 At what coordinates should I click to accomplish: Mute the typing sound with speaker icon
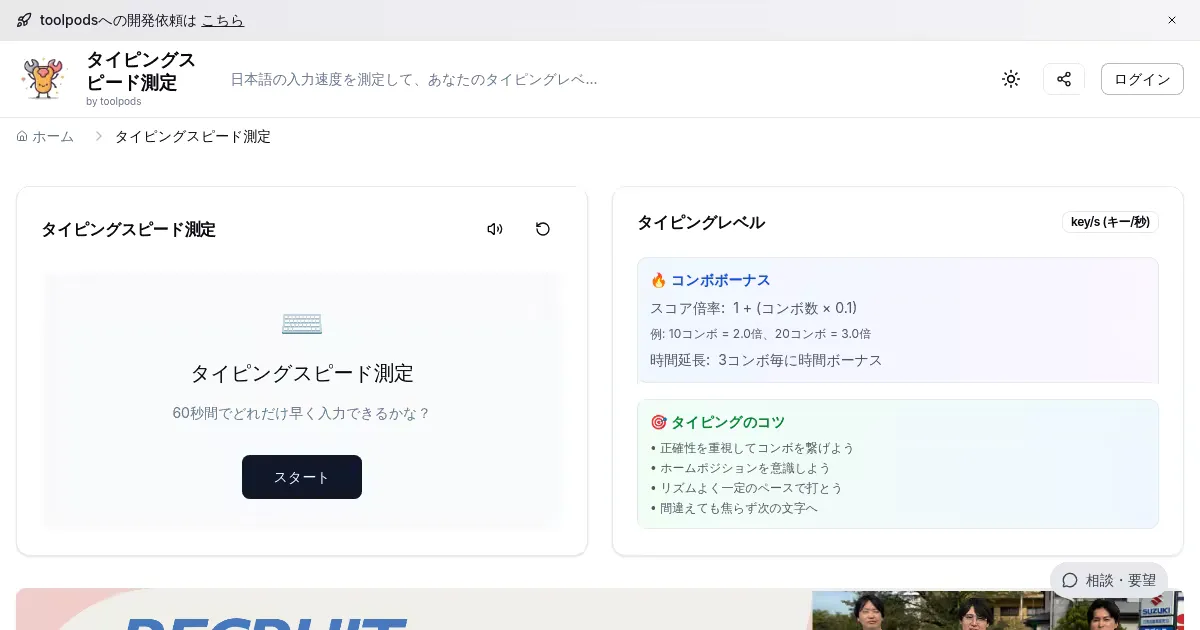click(x=494, y=229)
